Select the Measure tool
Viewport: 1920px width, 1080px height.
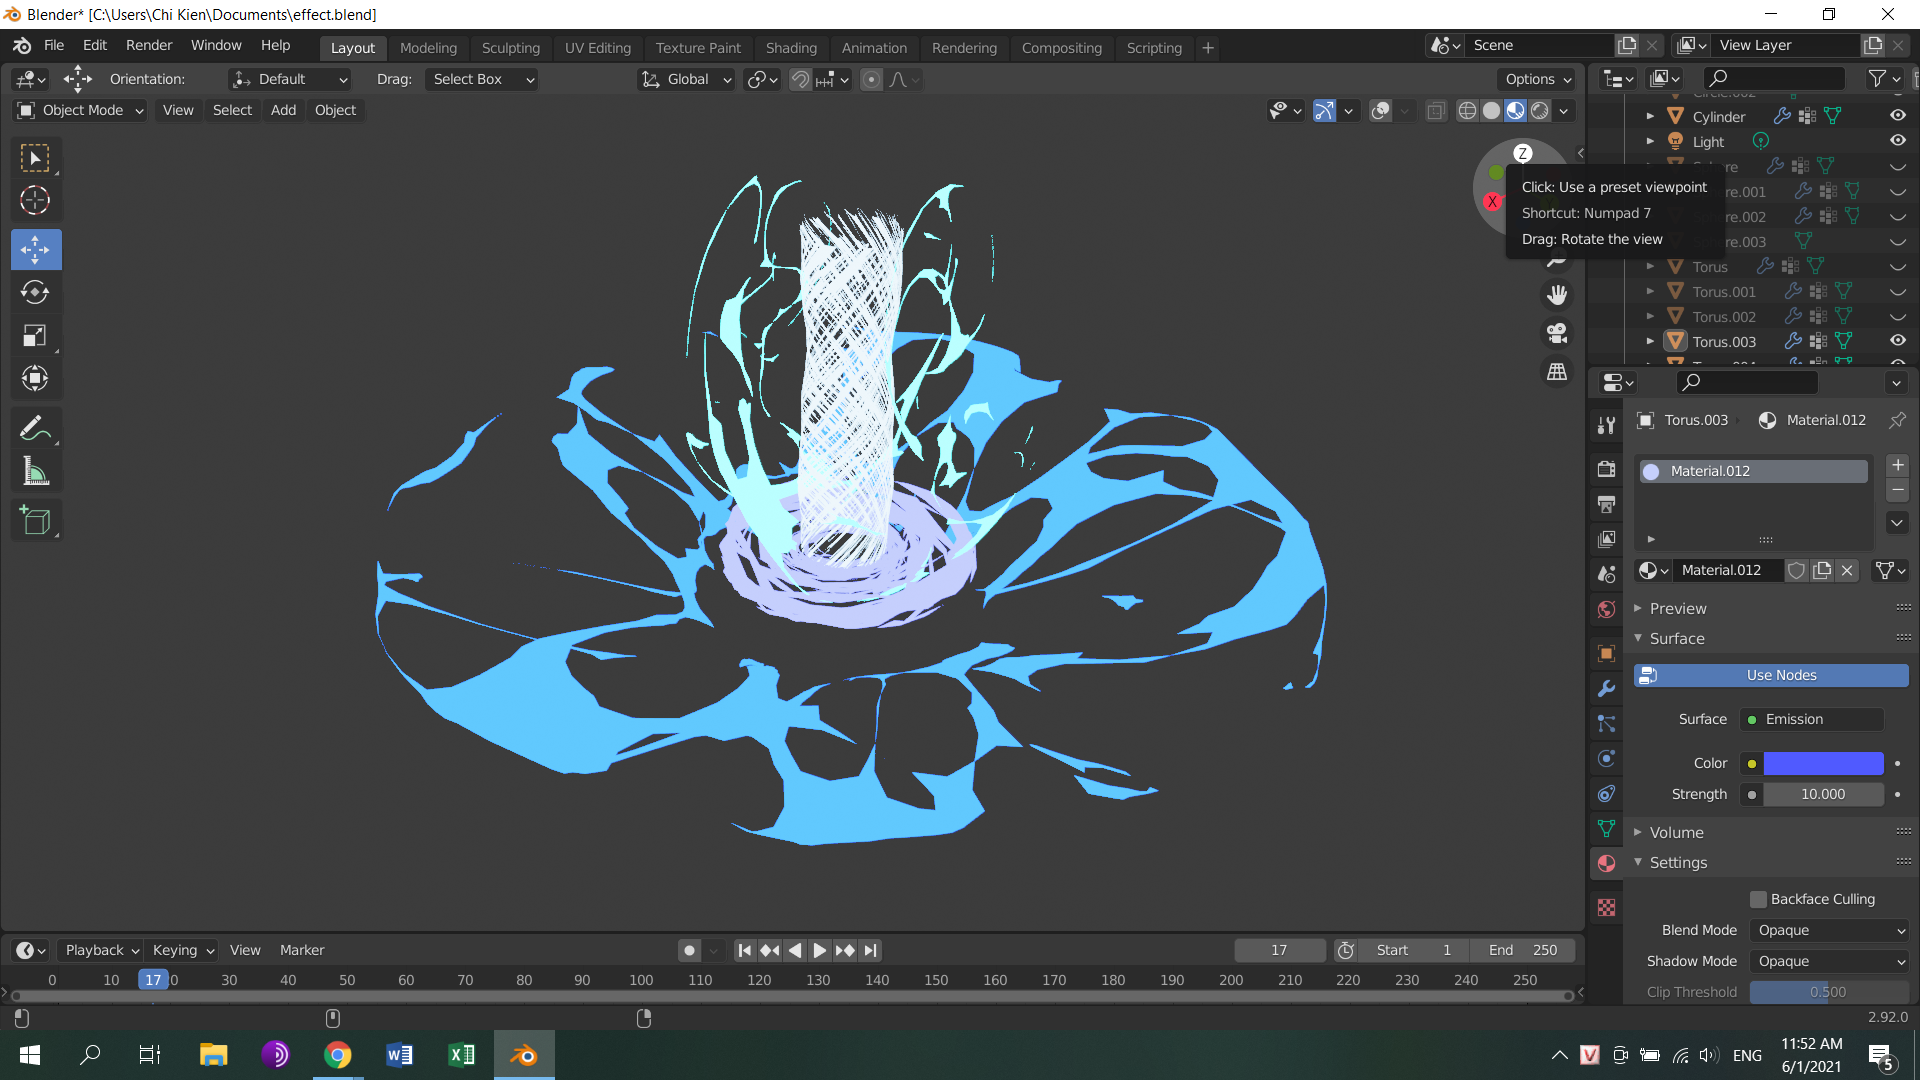pyautogui.click(x=35, y=471)
